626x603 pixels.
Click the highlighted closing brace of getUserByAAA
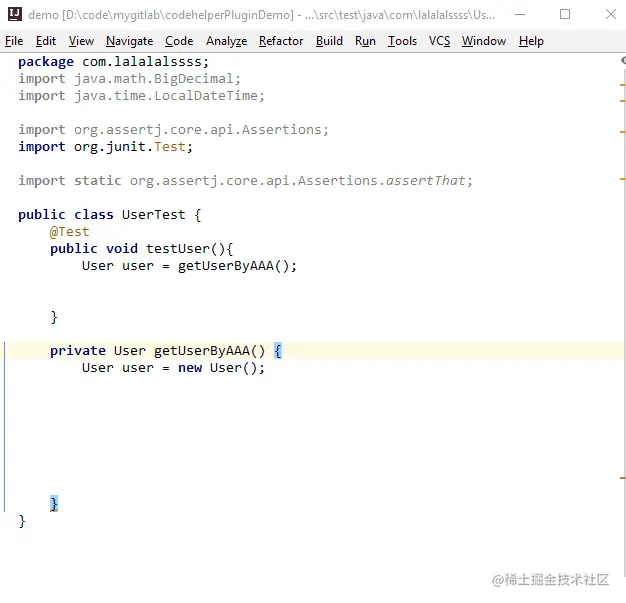tap(54, 504)
